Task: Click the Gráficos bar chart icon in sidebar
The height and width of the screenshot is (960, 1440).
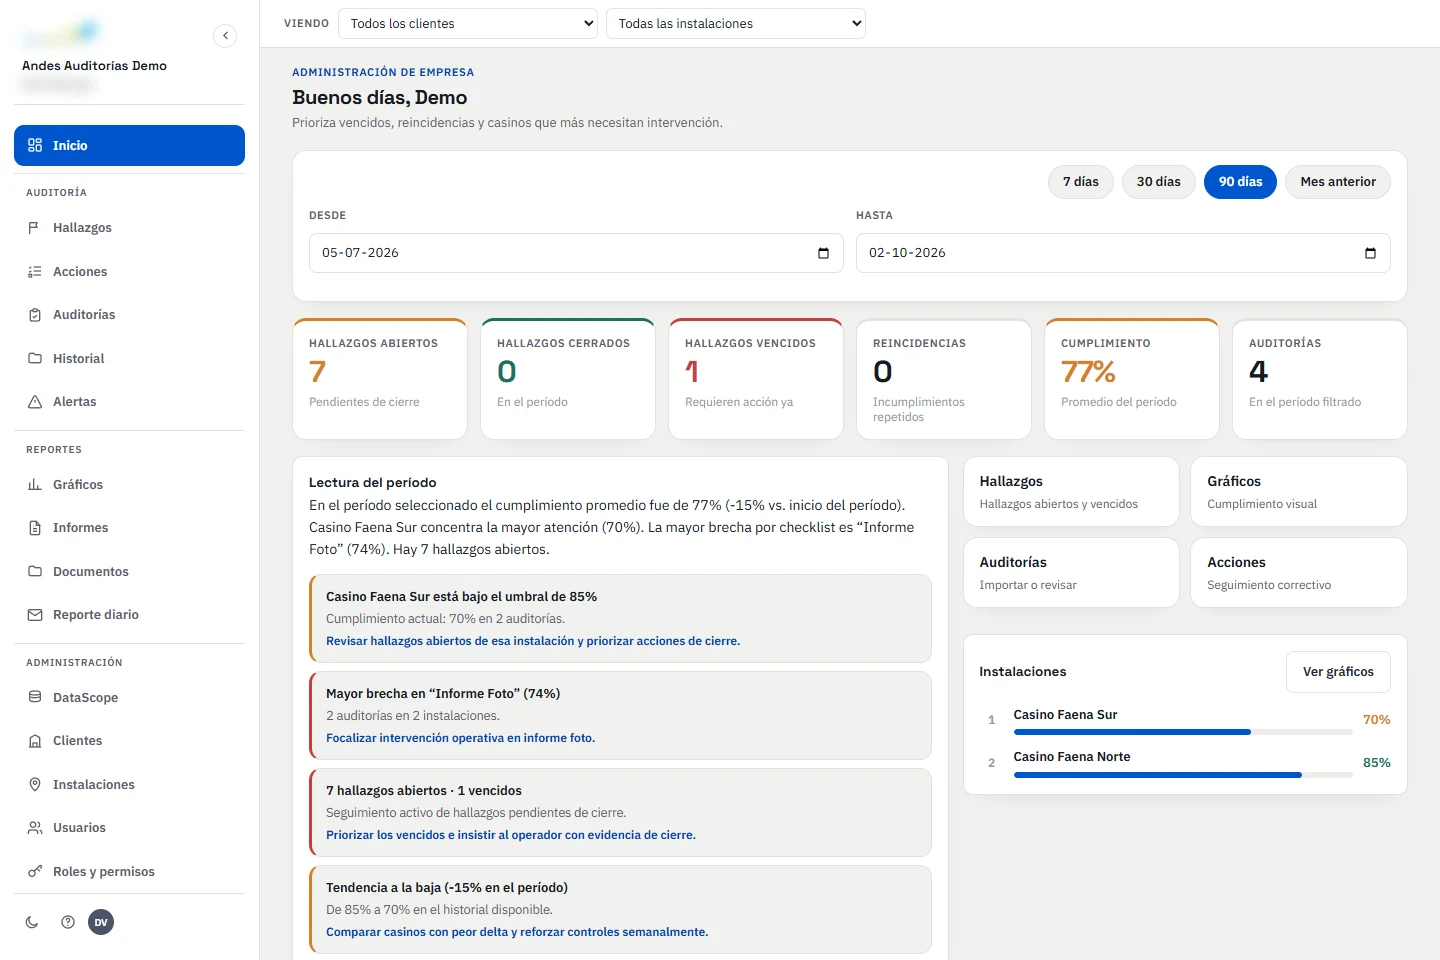Action: (35, 485)
